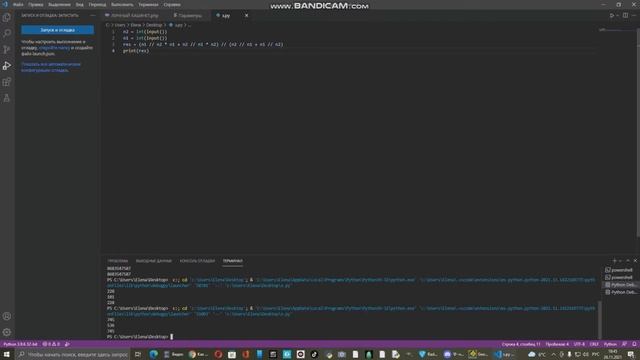Change CRLF end of line sequence
Image resolution: width=640 pixels, height=360 pixels.
(594, 344)
